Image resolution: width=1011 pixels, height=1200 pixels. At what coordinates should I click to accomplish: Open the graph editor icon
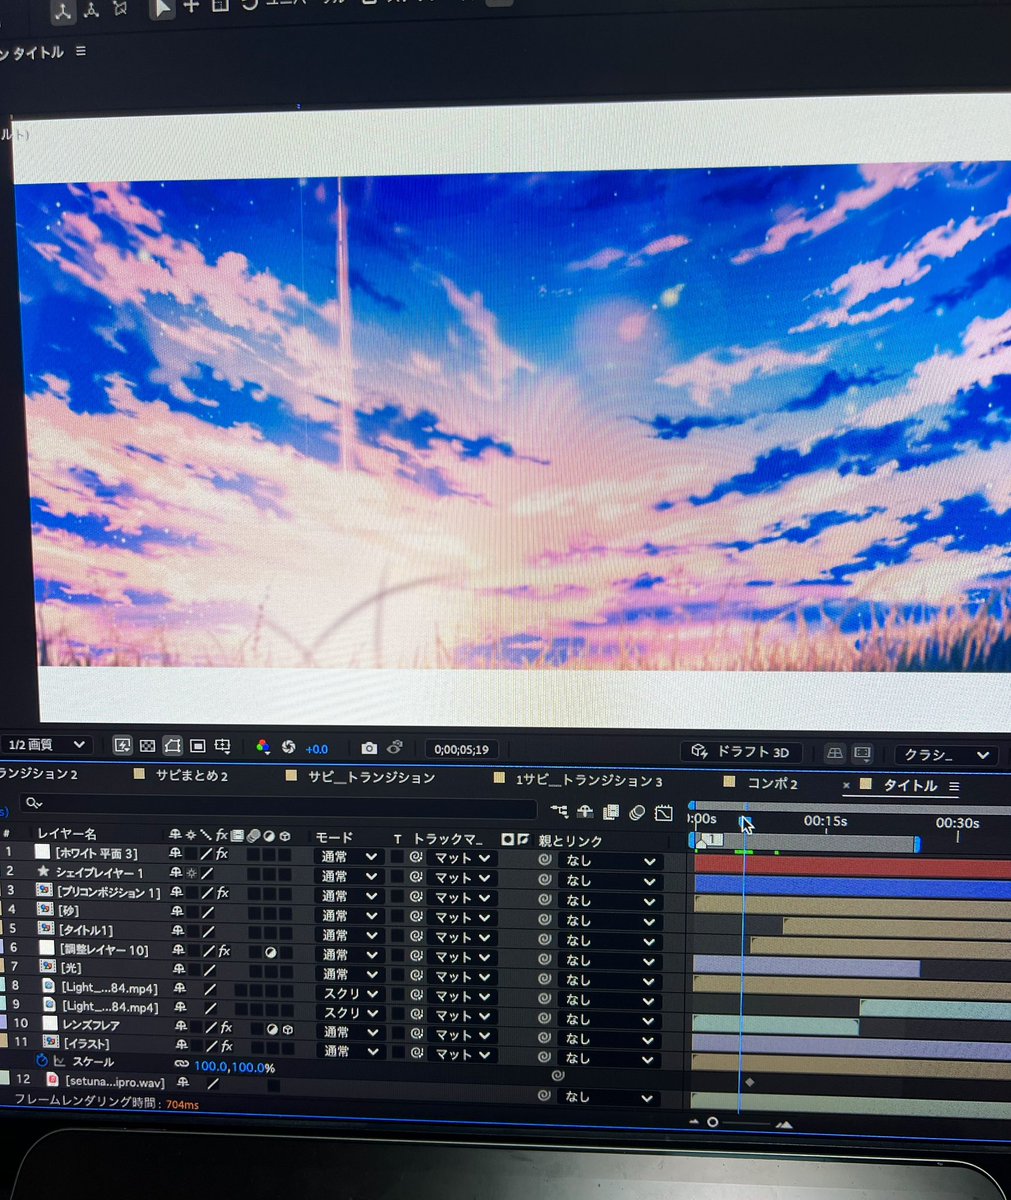coord(664,813)
